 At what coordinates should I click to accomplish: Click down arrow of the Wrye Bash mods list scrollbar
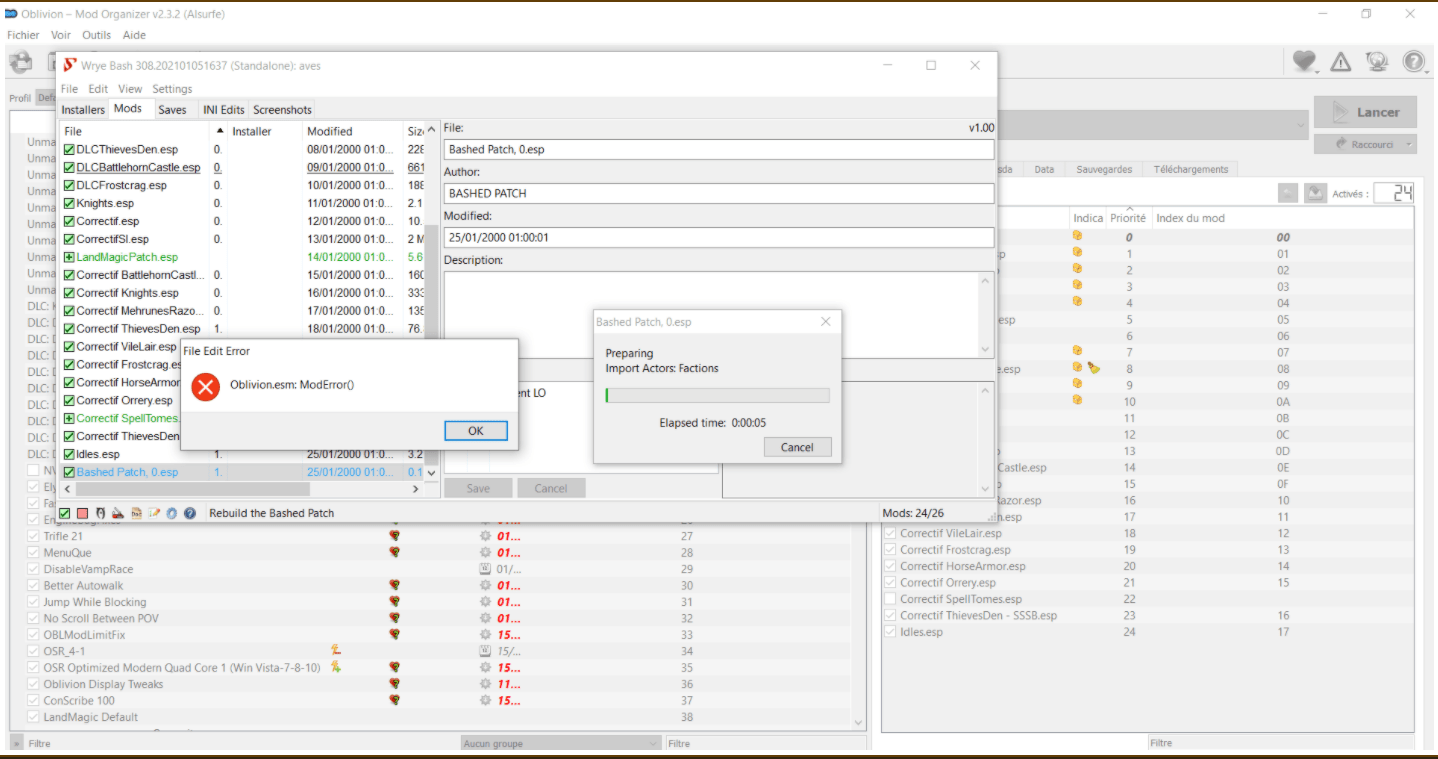click(432, 472)
